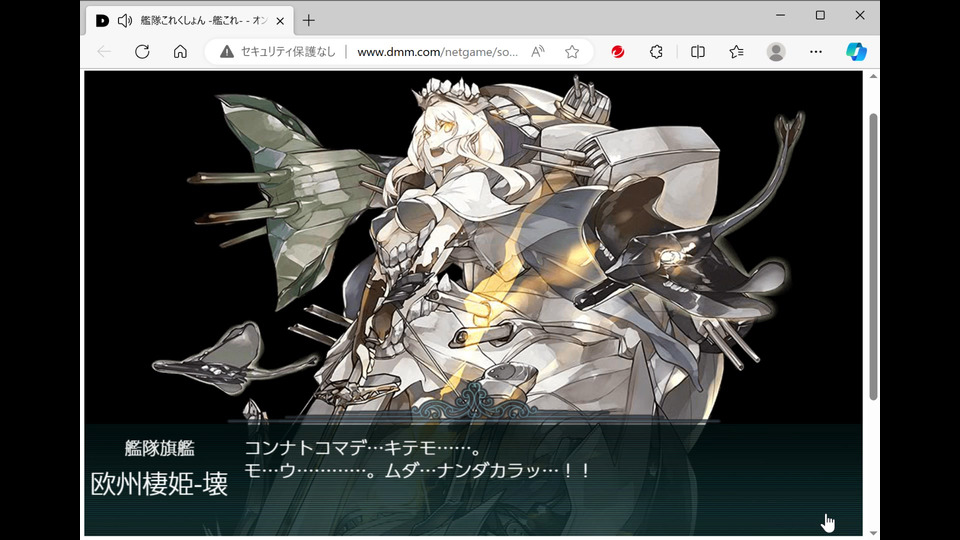Open the user profile avatar
The height and width of the screenshot is (540, 960).
(x=776, y=52)
